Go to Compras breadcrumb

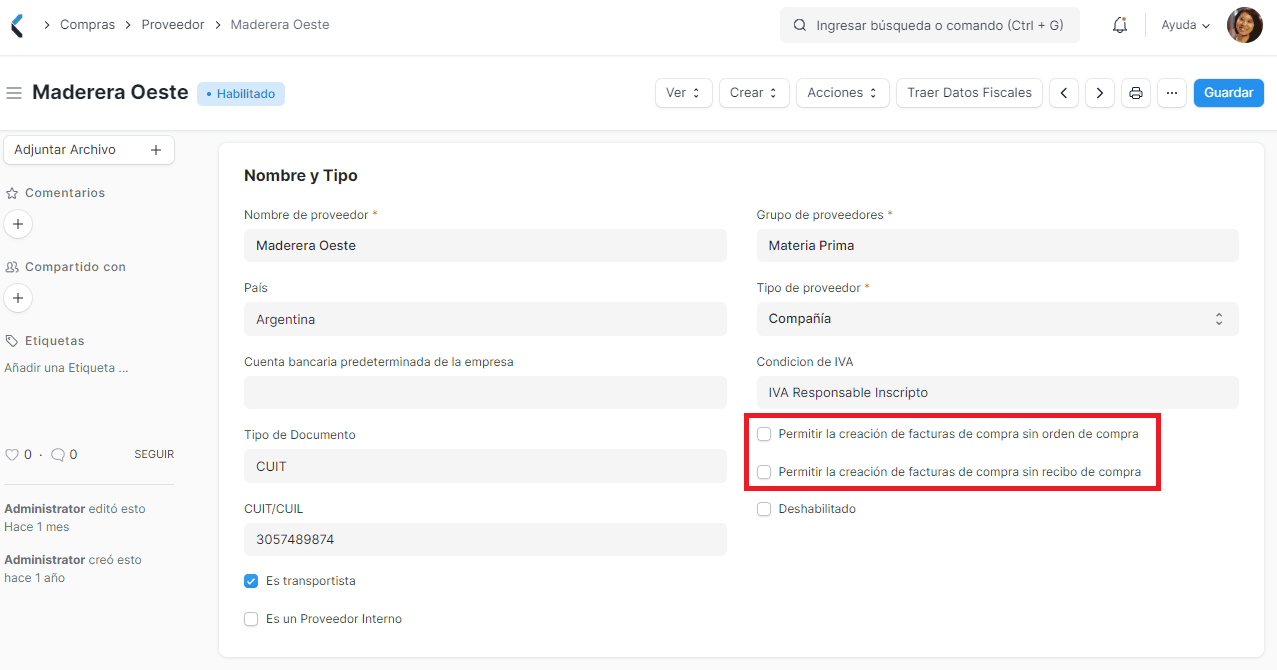click(x=88, y=25)
